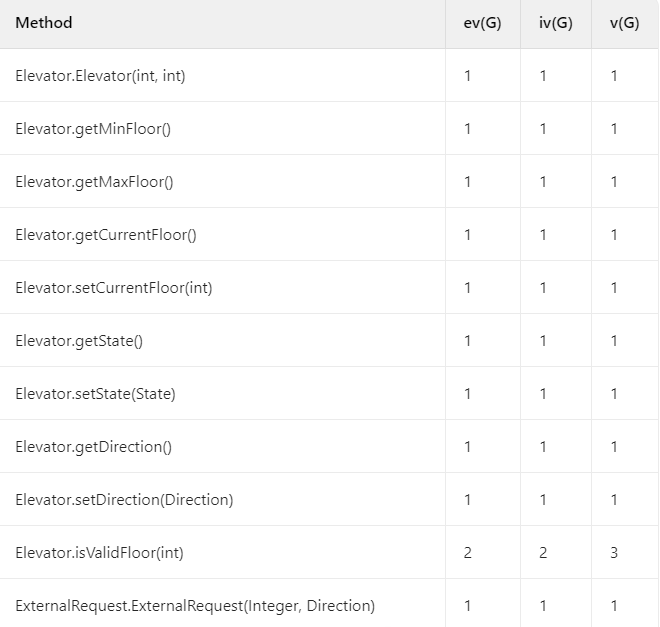Click the Elevator.setDirection(Direction) method name
The image size is (660, 627).
click(124, 500)
